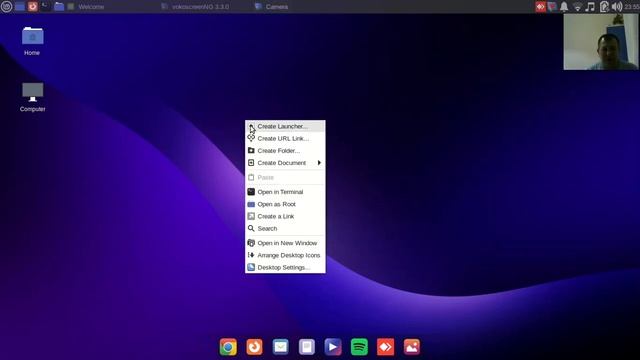Open the power manager tray icon
Viewport: 640px width, 360px height.
click(x=604, y=7)
